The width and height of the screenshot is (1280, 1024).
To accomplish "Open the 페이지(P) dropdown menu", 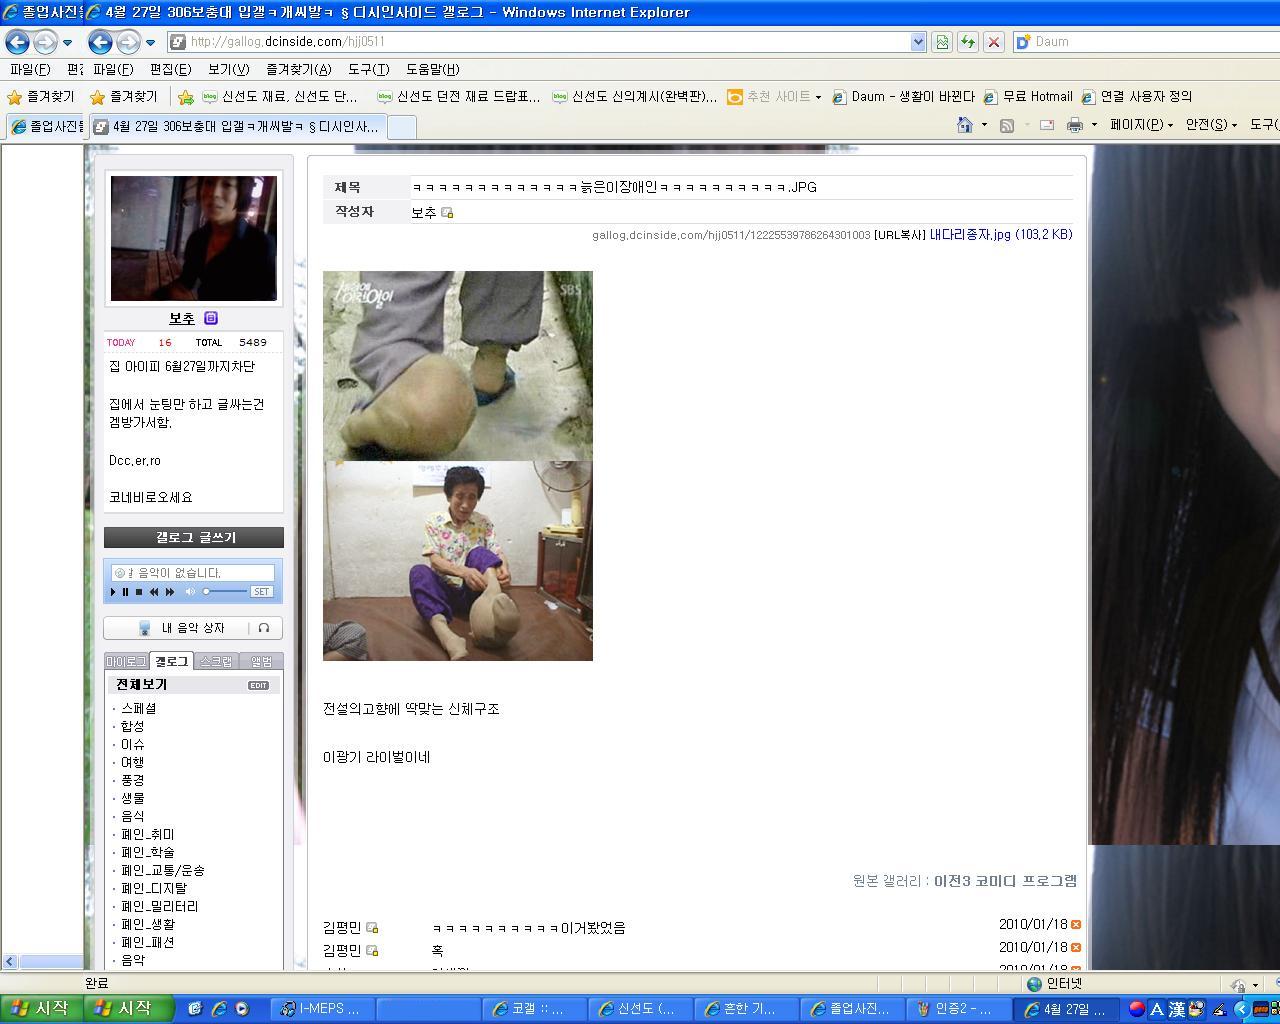I will pos(1141,125).
